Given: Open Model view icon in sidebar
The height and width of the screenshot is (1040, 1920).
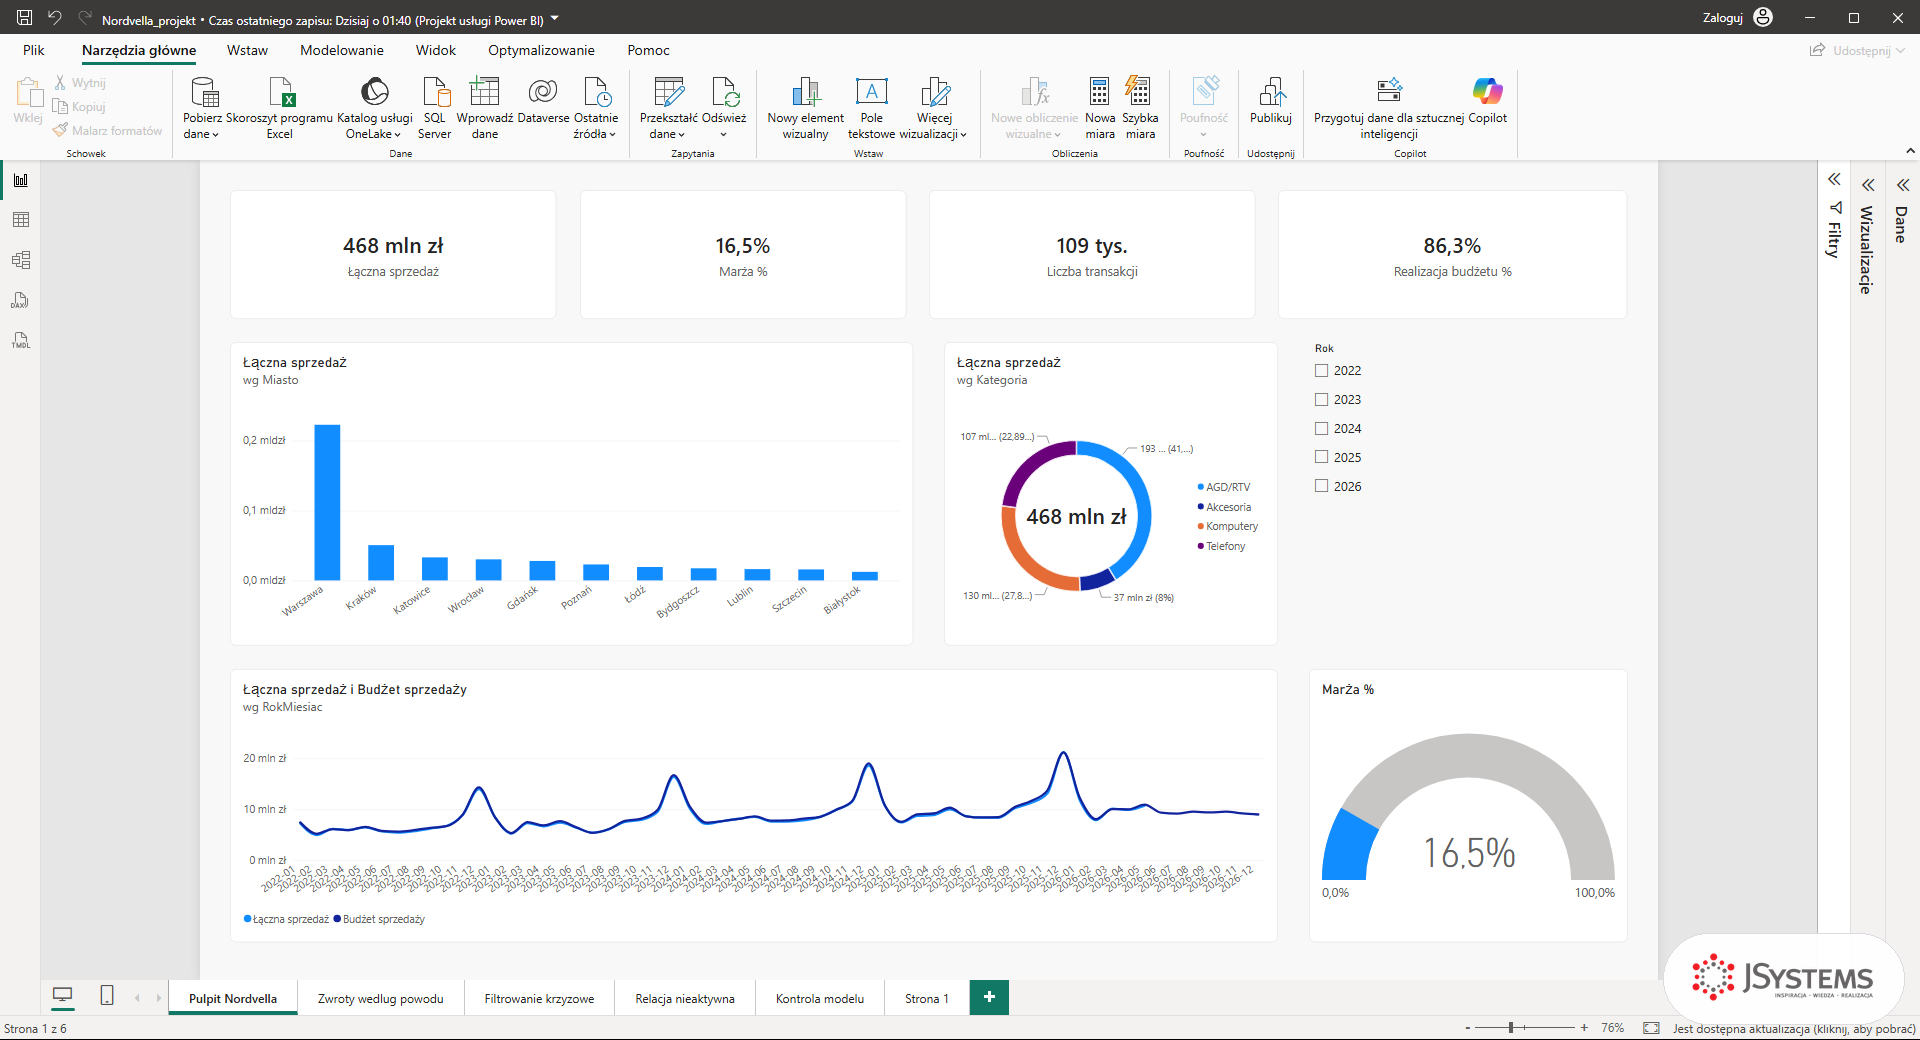Looking at the screenshot, I should 20,260.
